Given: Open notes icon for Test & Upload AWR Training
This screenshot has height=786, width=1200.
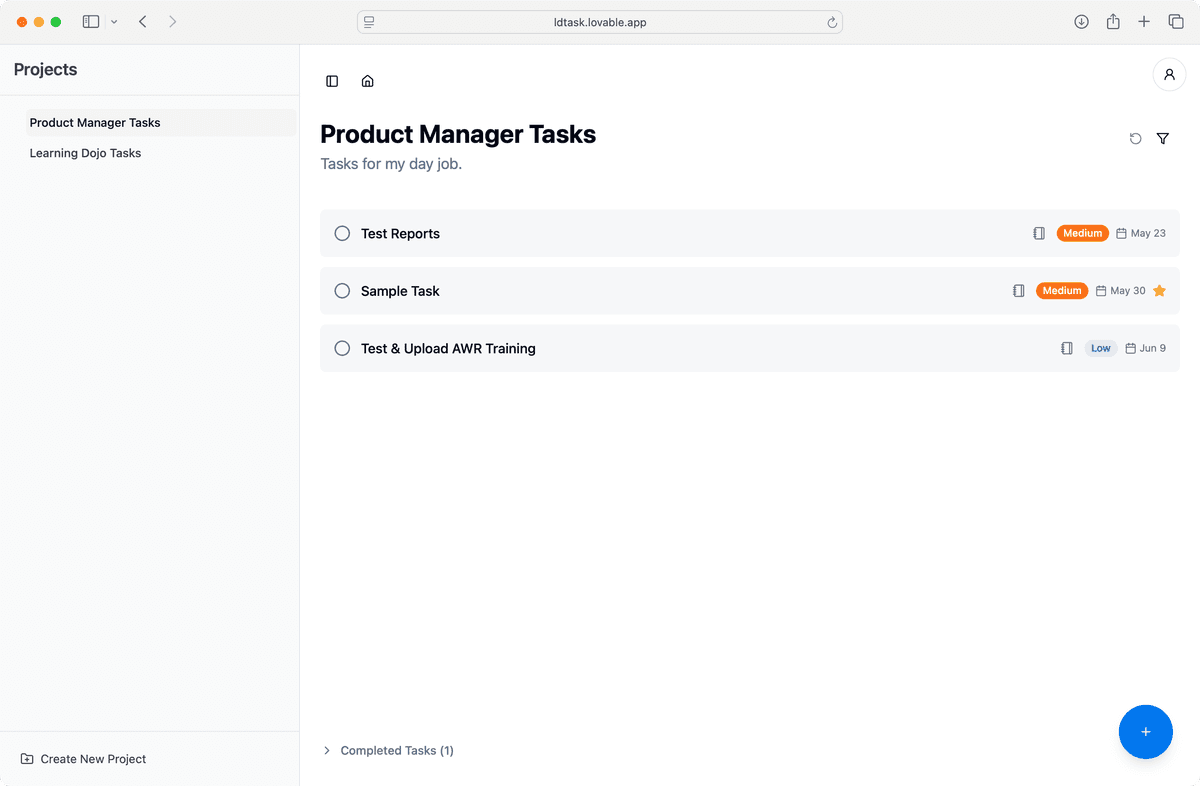Looking at the screenshot, I should tap(1067, 348).
